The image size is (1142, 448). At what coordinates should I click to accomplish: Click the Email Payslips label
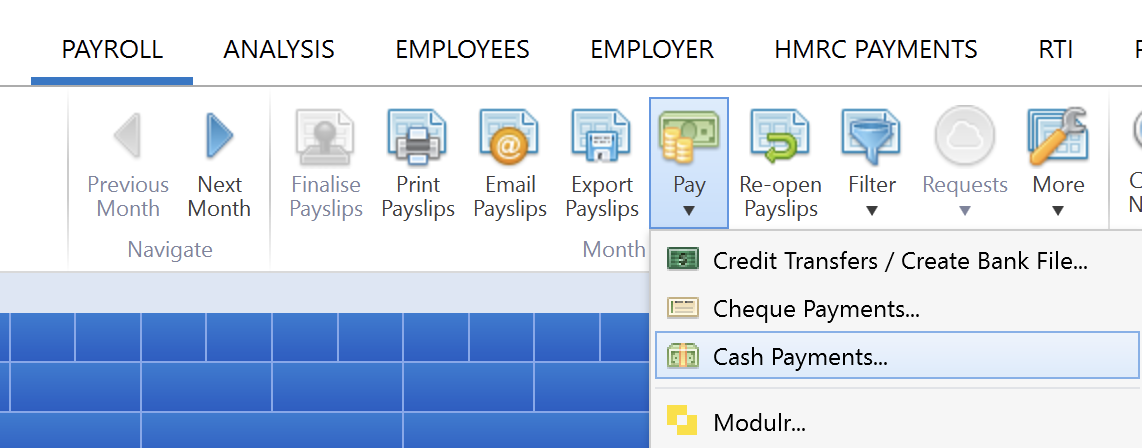[509, 197]
